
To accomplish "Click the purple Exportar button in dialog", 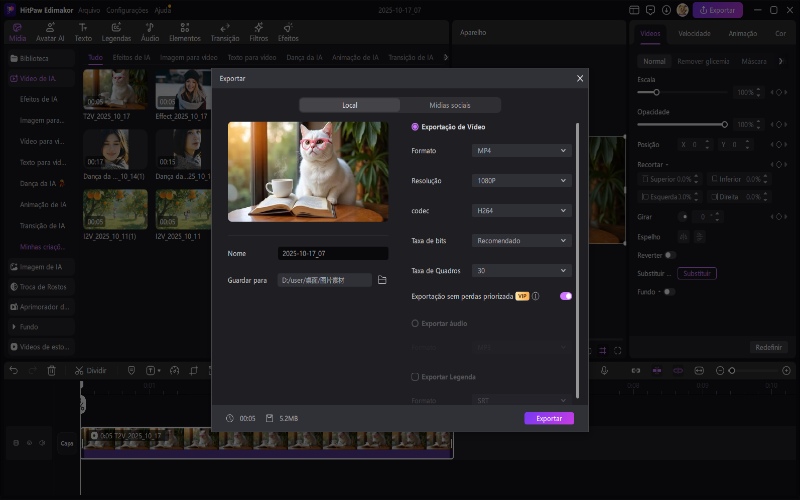I will [549, 418].
